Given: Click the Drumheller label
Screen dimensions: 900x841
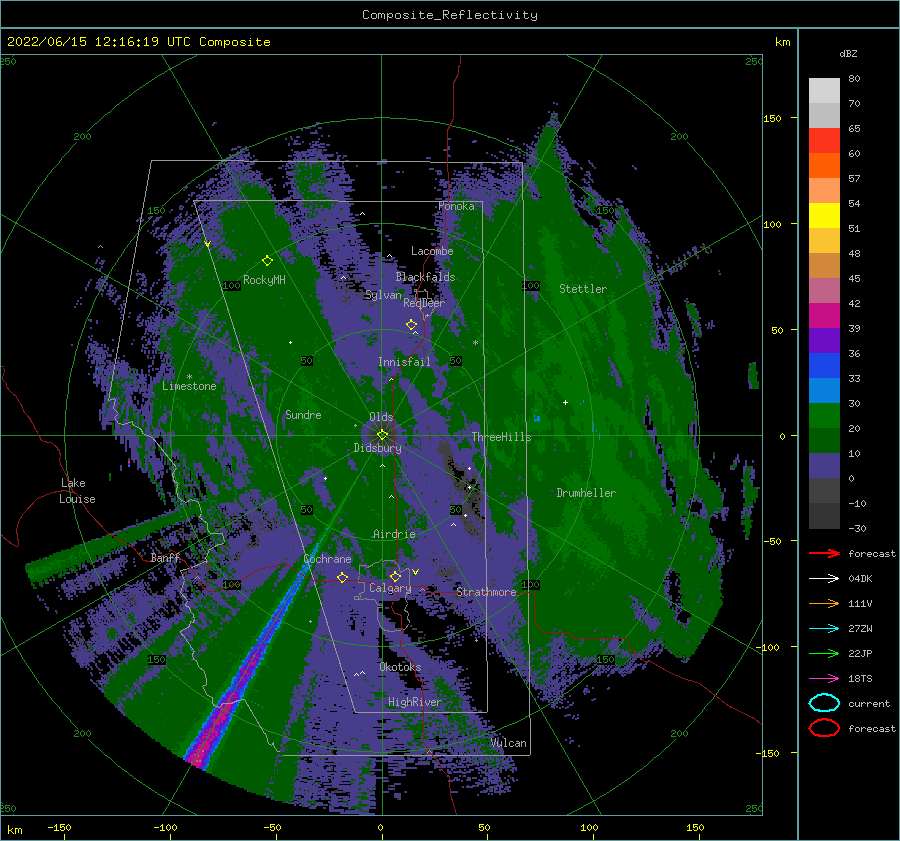Looking at the screenshot, I should (x=586, y=493).
